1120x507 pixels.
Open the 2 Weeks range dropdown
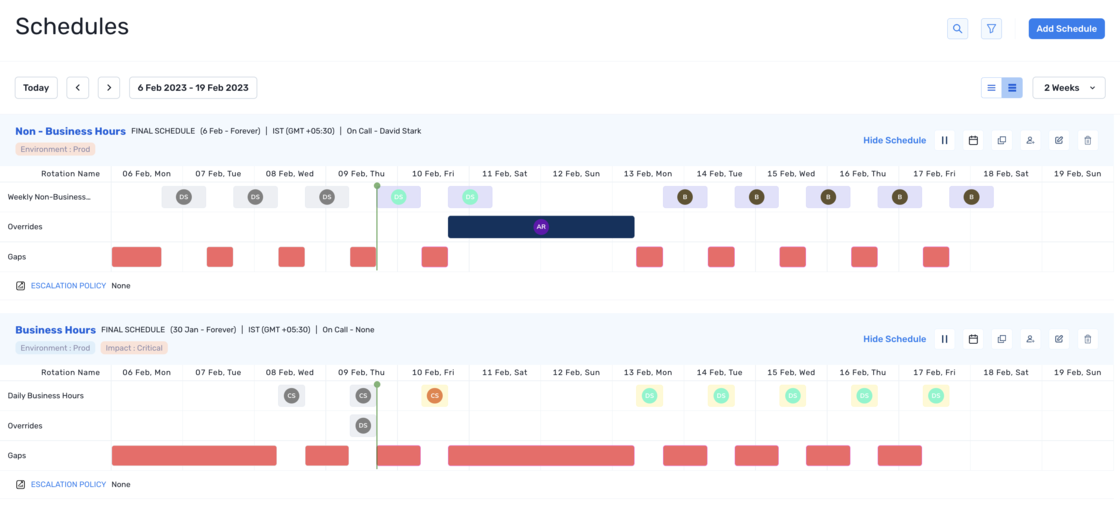click(1069, 88)
